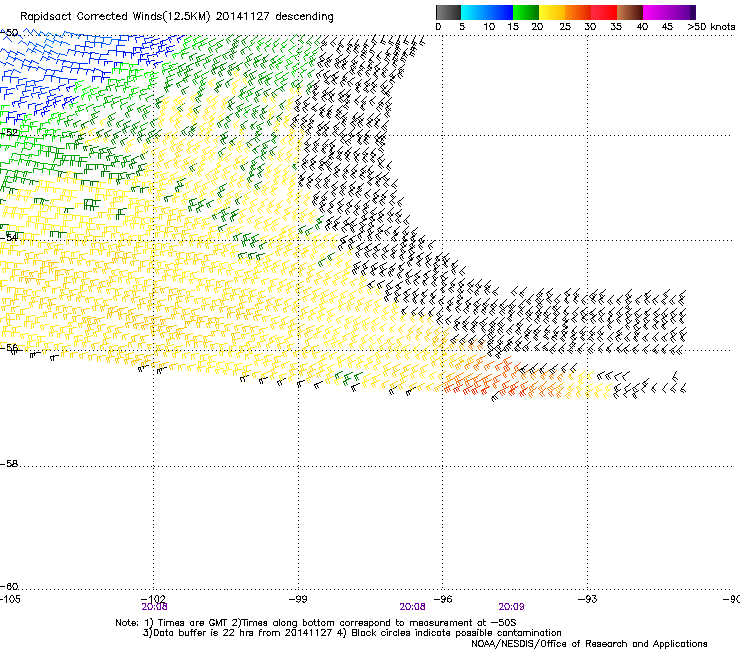This screenshot has height=650, width=740.
Task: Click the '20:08' time stamp beside -96
Action: tap(412, 607)
